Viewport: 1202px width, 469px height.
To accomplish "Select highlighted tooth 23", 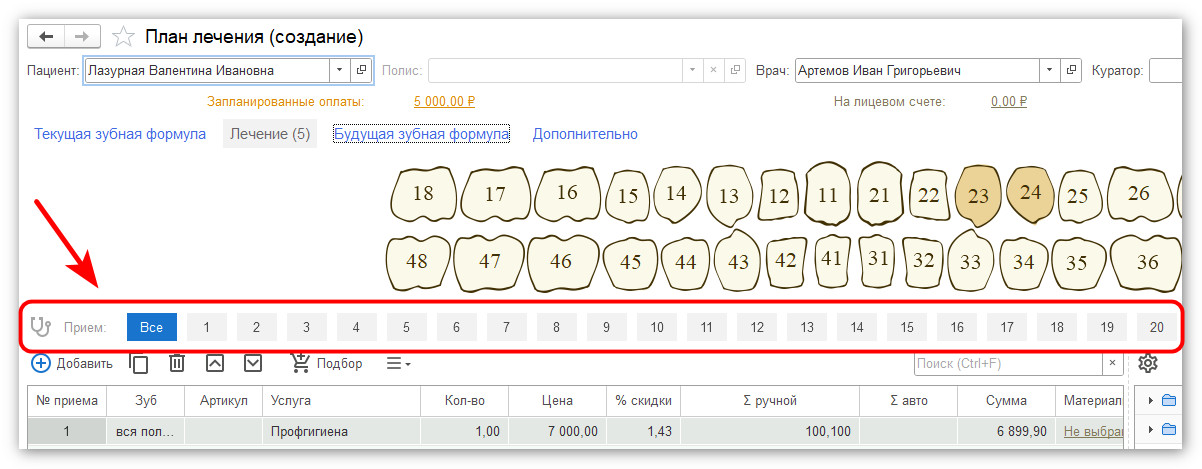I will point(978,196).
